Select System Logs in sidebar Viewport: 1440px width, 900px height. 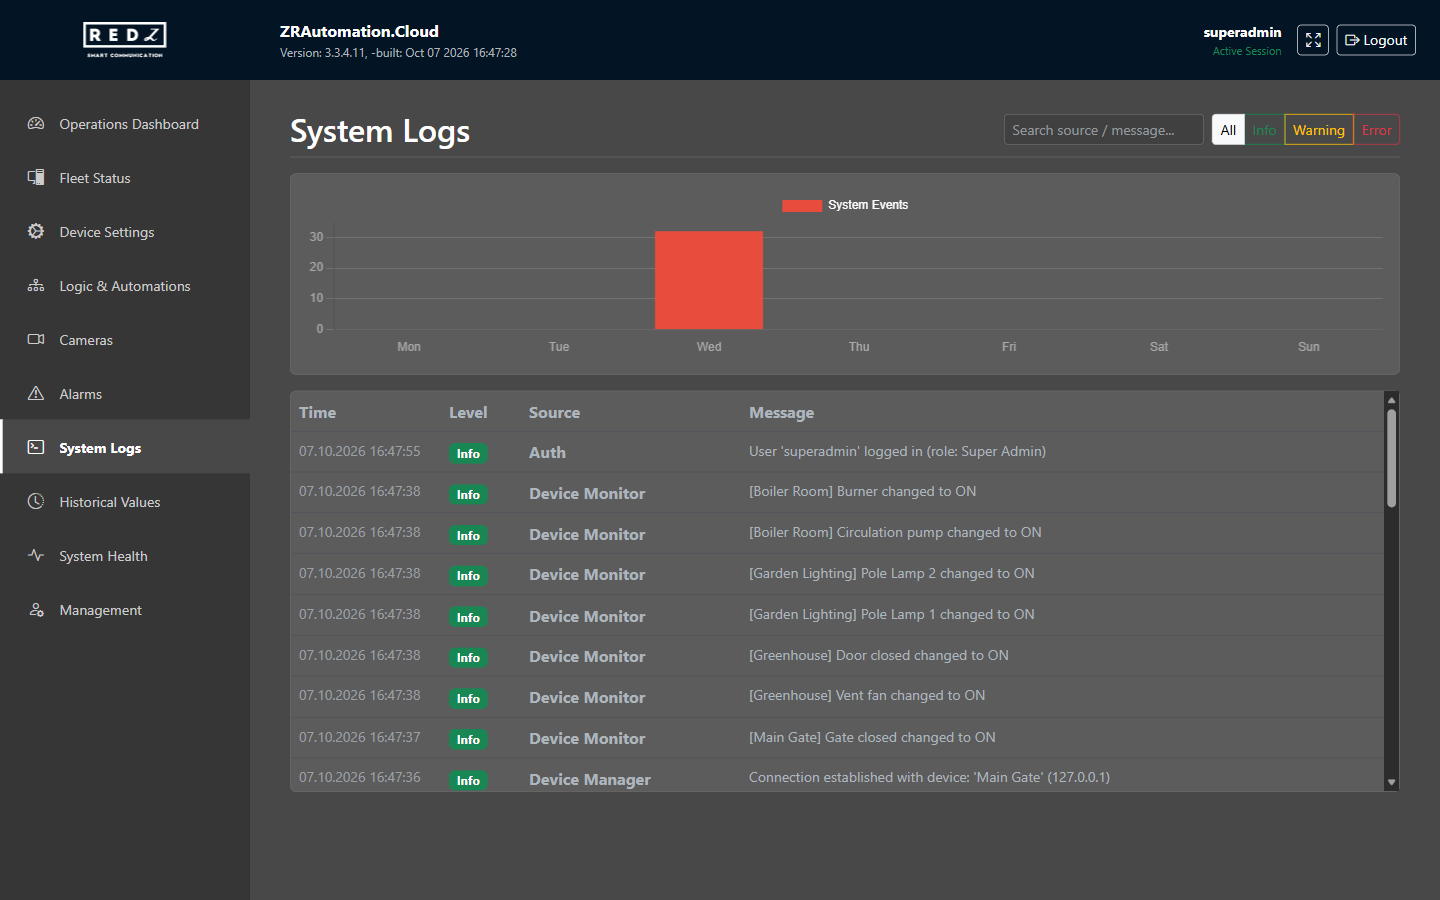pyautogui.click(x=125, y=448)
